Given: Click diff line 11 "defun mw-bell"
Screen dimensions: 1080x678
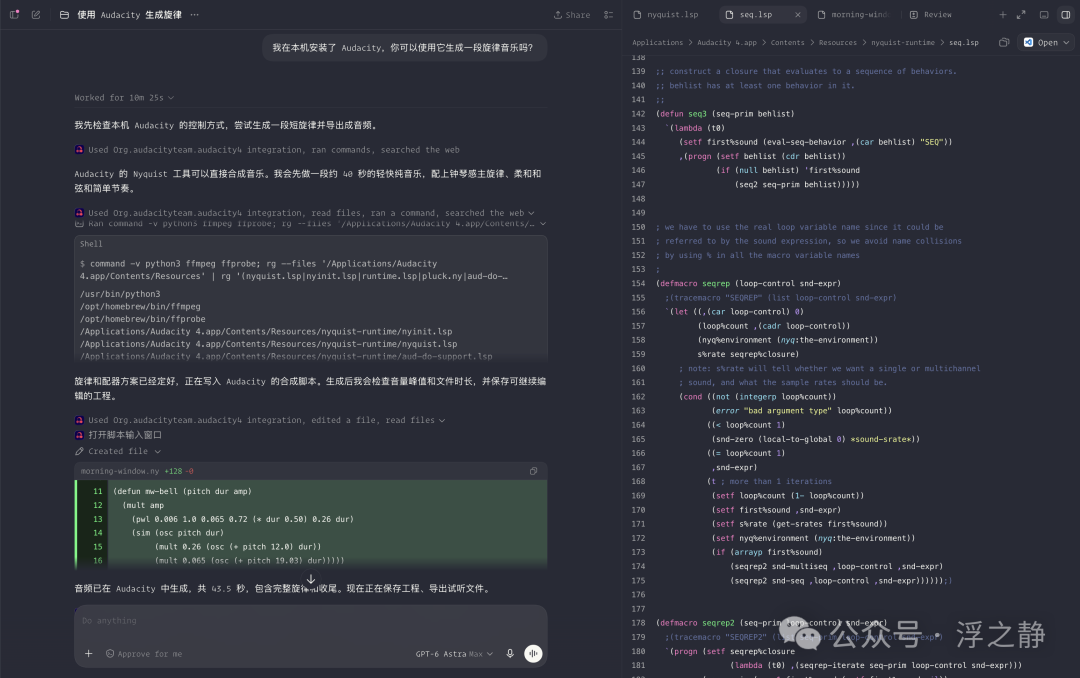Looking at the screenshot, I should (x=183, y=491).
